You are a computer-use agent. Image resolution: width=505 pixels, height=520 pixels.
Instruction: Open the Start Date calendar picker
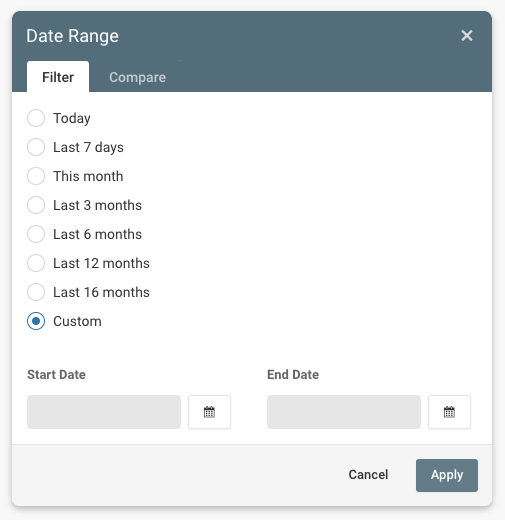tap(209, 412)
